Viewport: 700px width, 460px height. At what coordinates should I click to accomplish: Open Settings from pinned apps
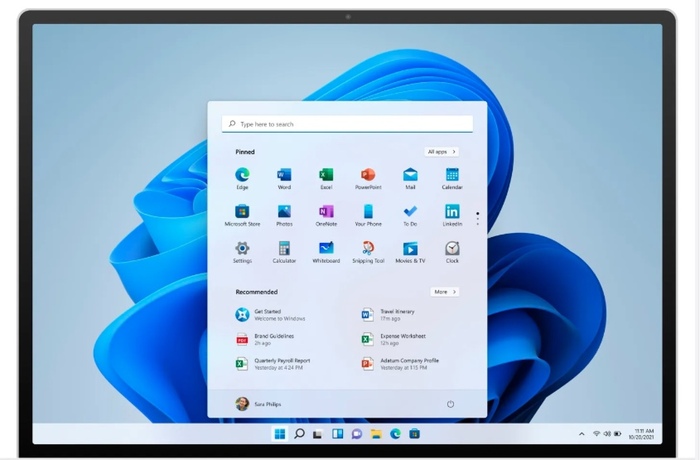pyautogui.click(x=242, y=251)
